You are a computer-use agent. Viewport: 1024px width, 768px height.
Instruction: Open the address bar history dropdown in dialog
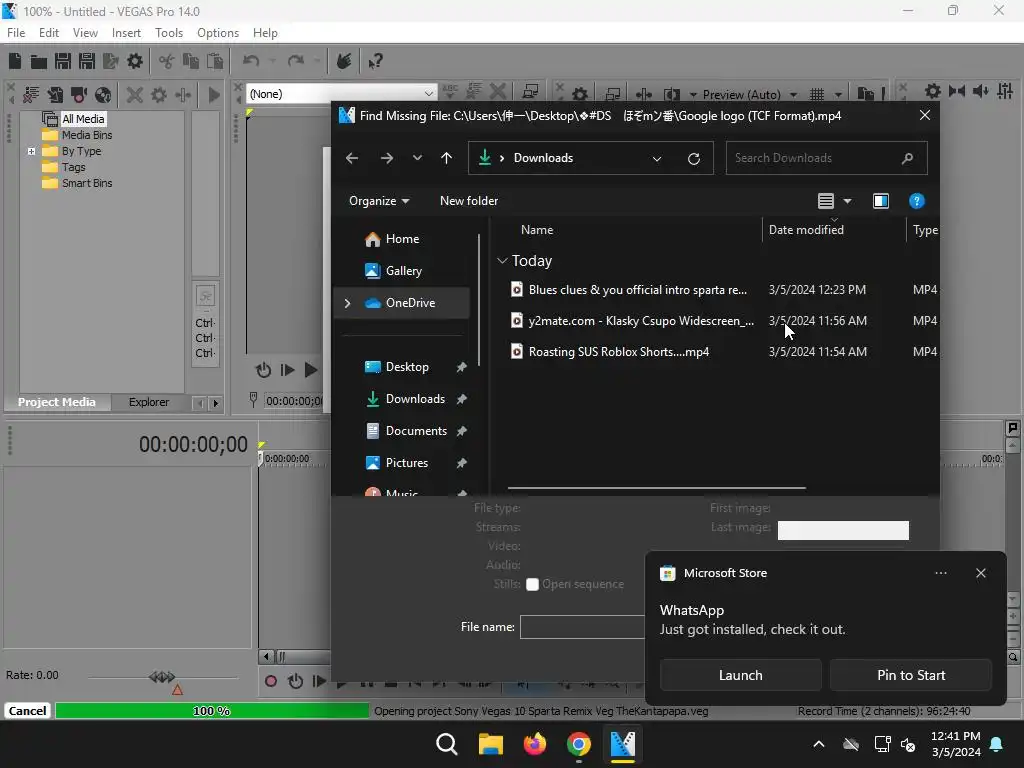pos(657,159)
